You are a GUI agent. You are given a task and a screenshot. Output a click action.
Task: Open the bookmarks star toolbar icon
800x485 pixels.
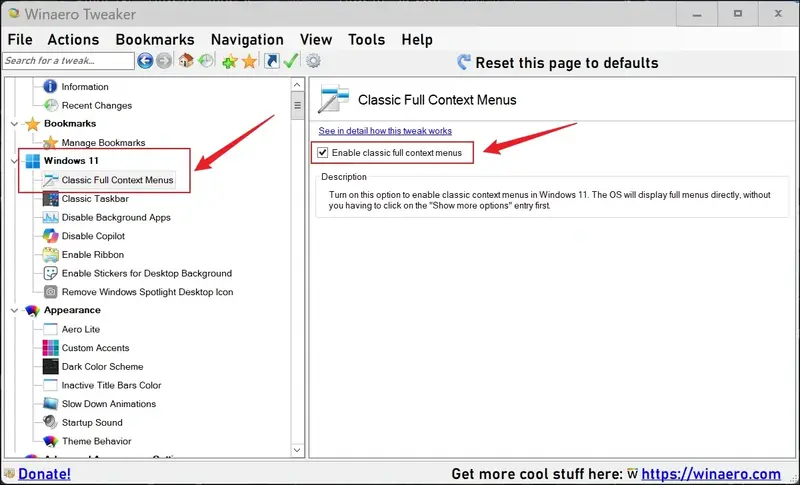[x=249, y=61]
